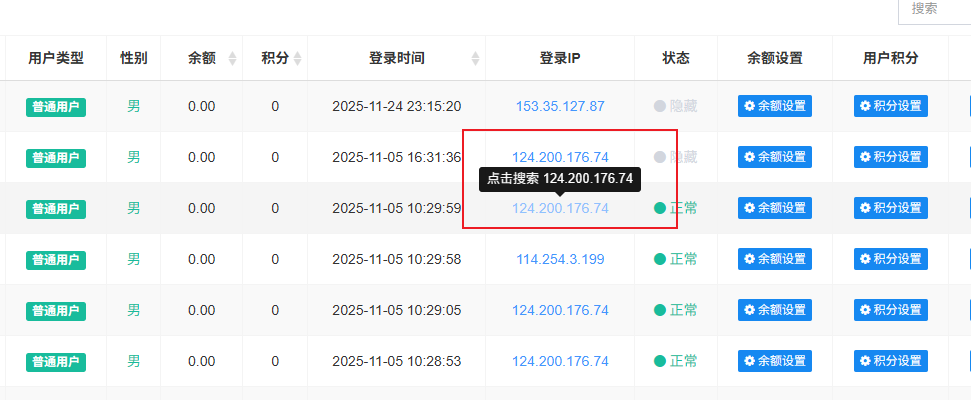Sort the table by 登录时间 column arrows
Image resolution: width=971 pixels, height=400 pixels.
click(476, 59)
